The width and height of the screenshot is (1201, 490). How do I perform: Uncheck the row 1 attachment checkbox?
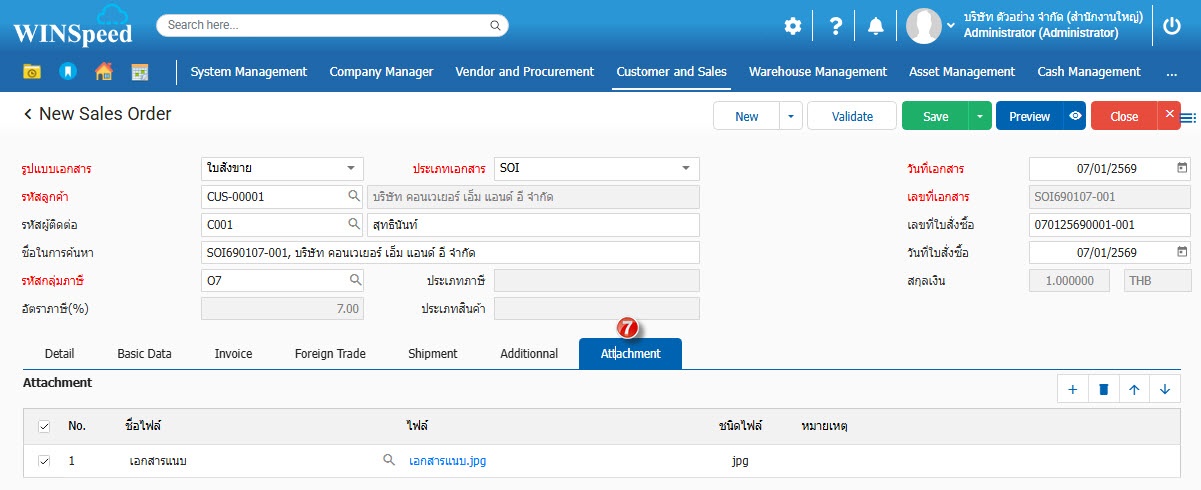pyautogui.click(x=44, y=461)
